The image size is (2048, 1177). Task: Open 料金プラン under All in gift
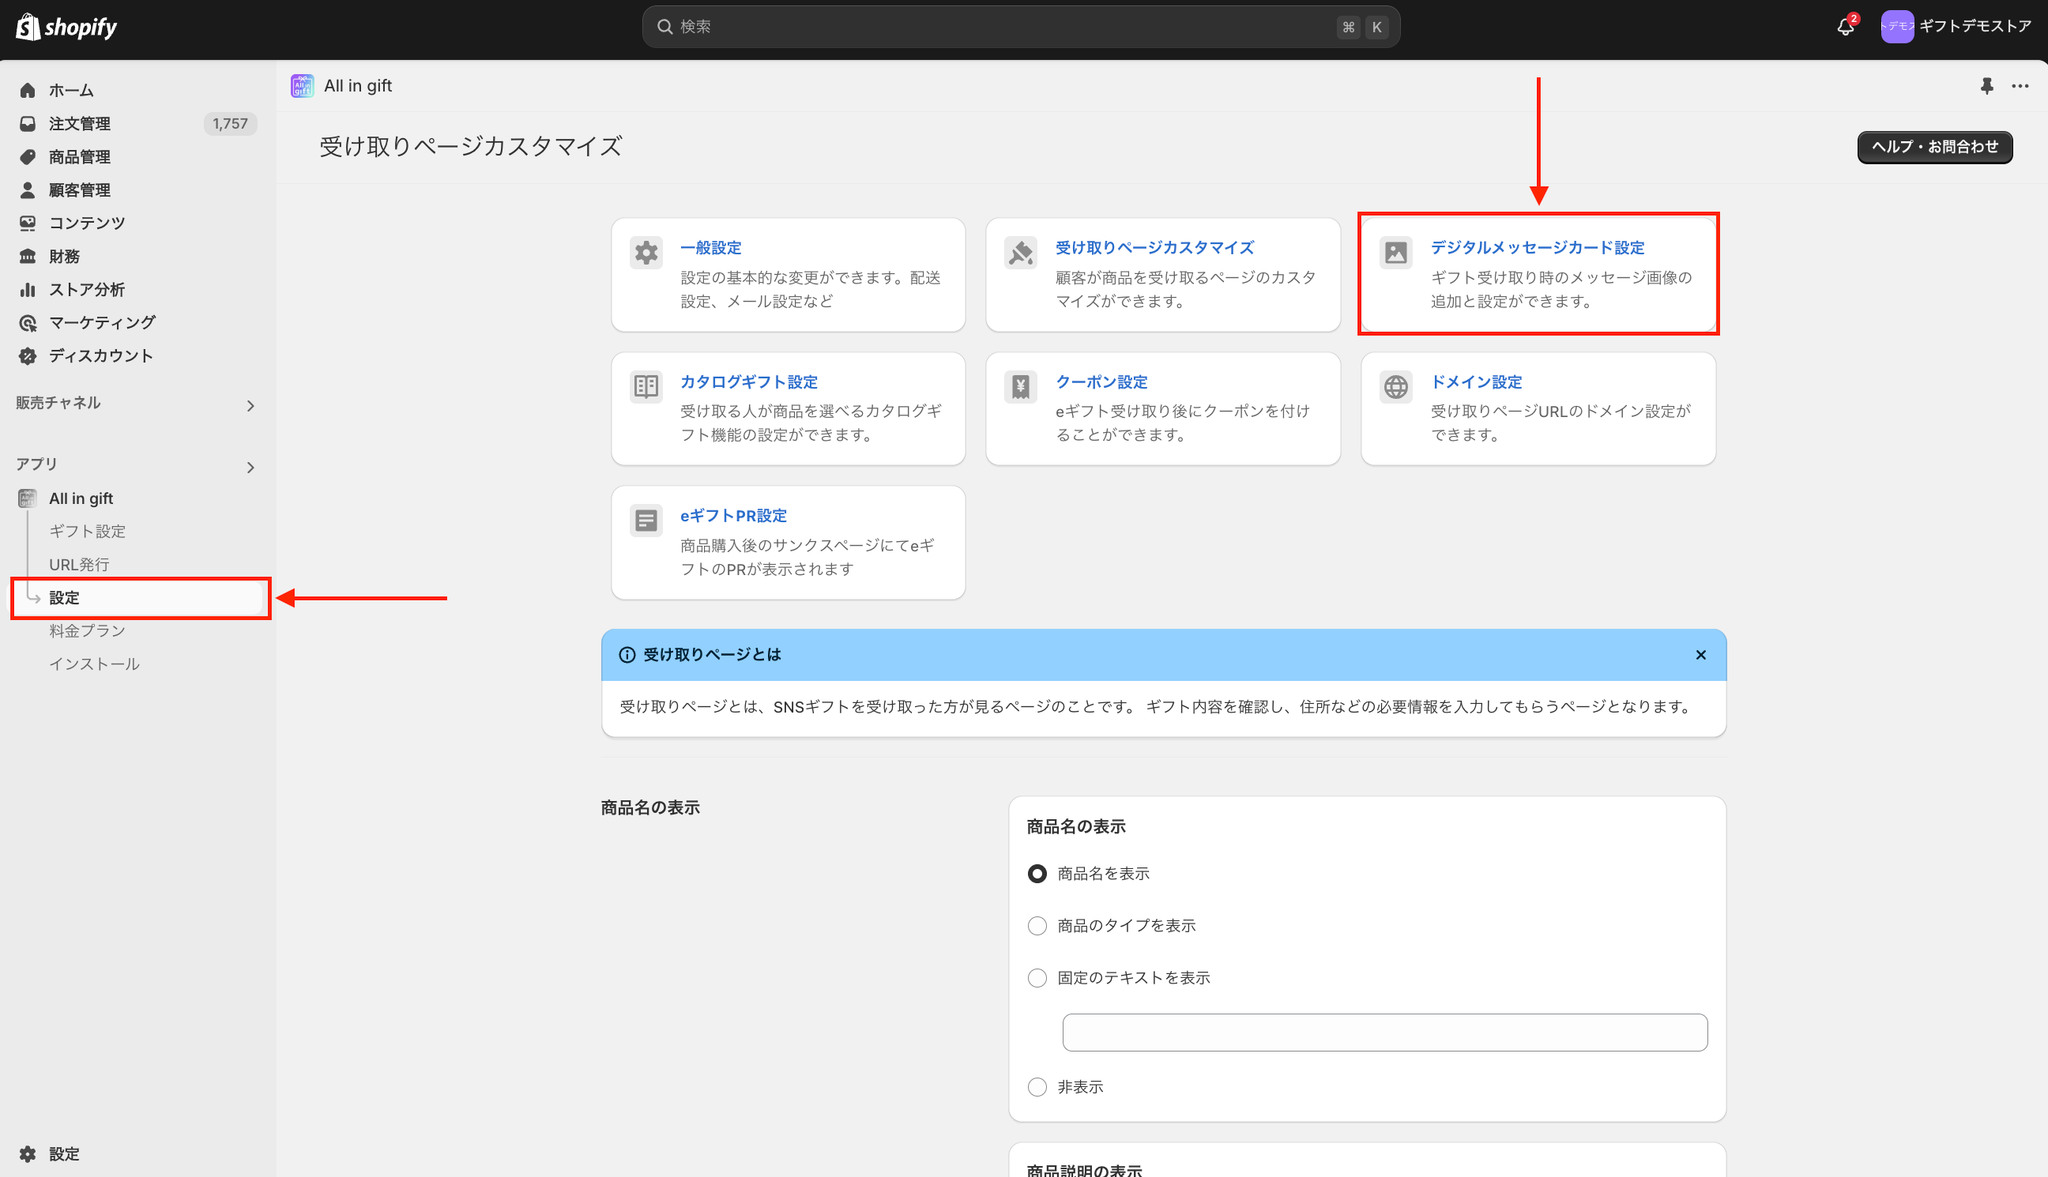tap(87, 631)
